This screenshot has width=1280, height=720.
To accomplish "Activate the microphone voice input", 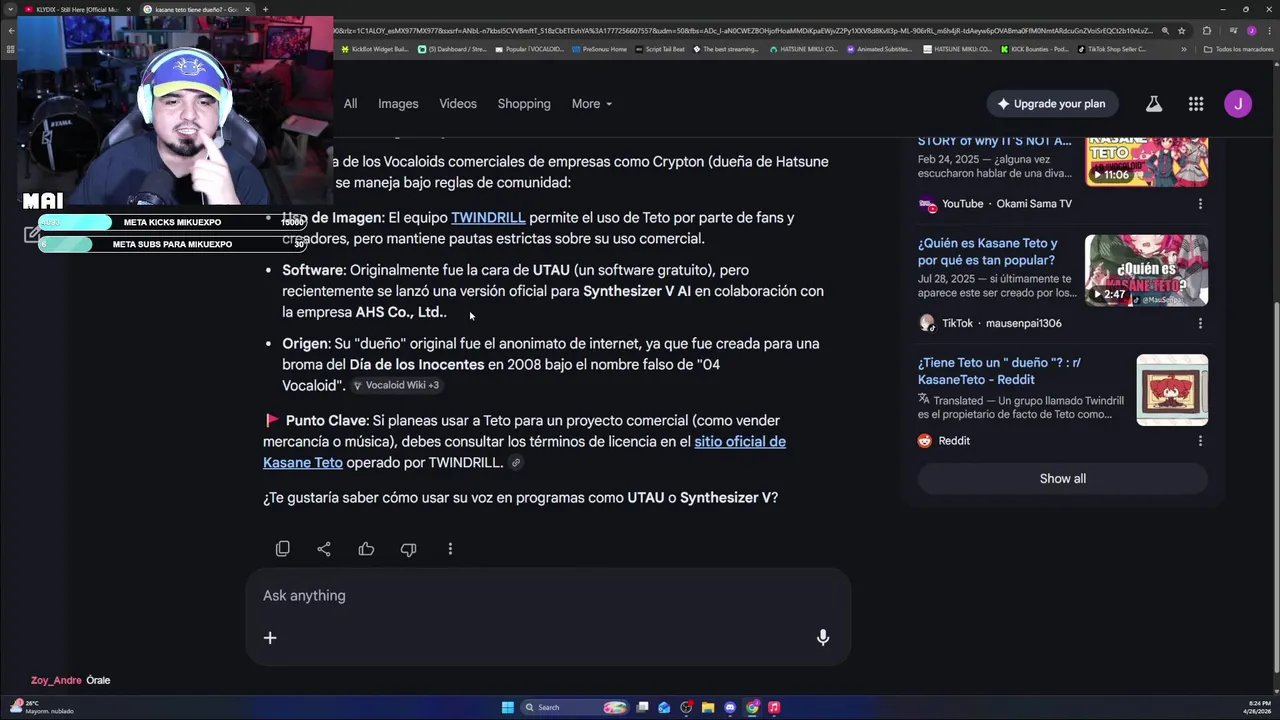I will pyautogui.click(x=823, y=638).
